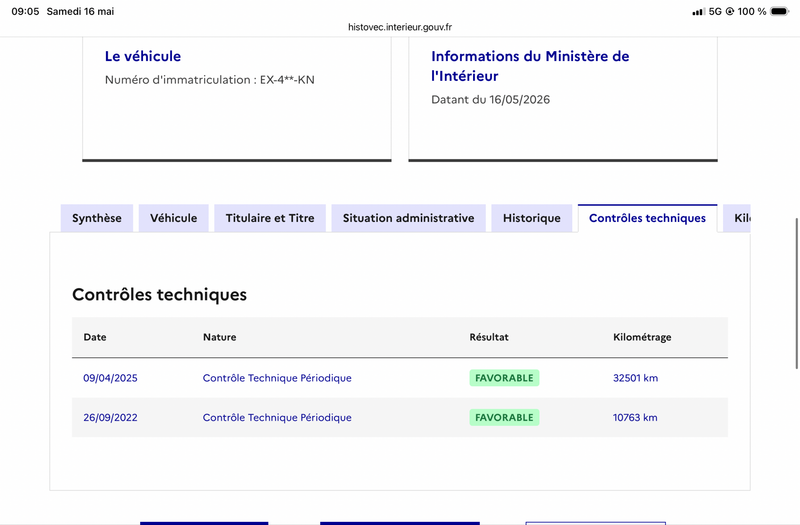
Task: Tap the Samedi 16 mai date in status bar
Action: pos(81,11)
